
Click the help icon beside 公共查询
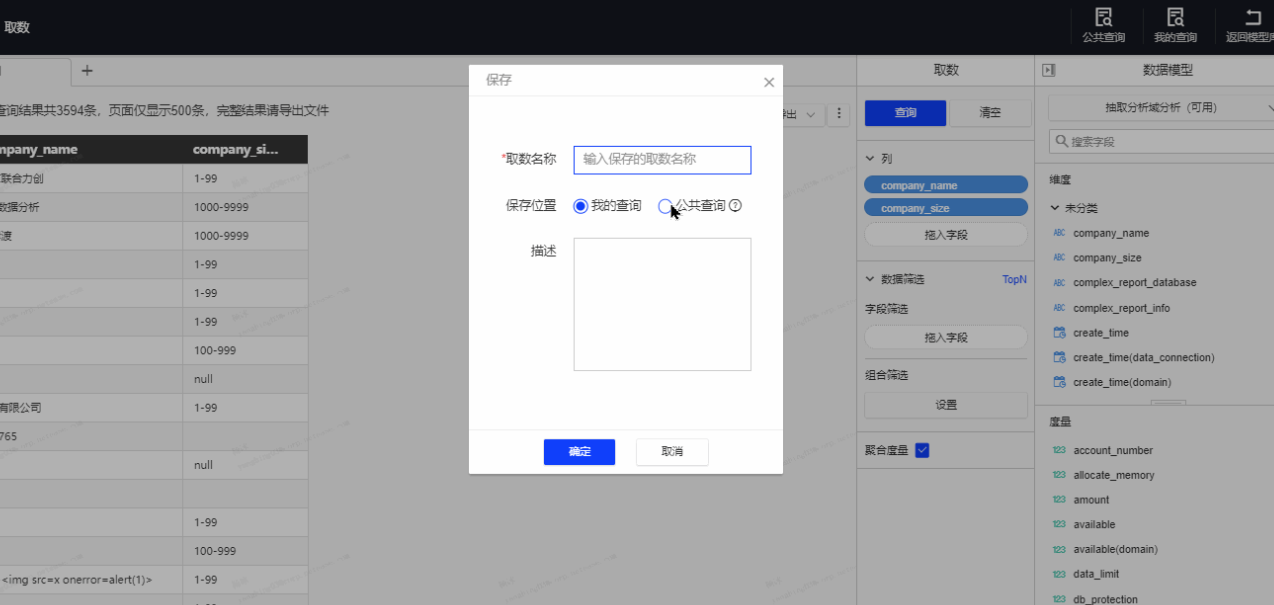coord(736,206)
